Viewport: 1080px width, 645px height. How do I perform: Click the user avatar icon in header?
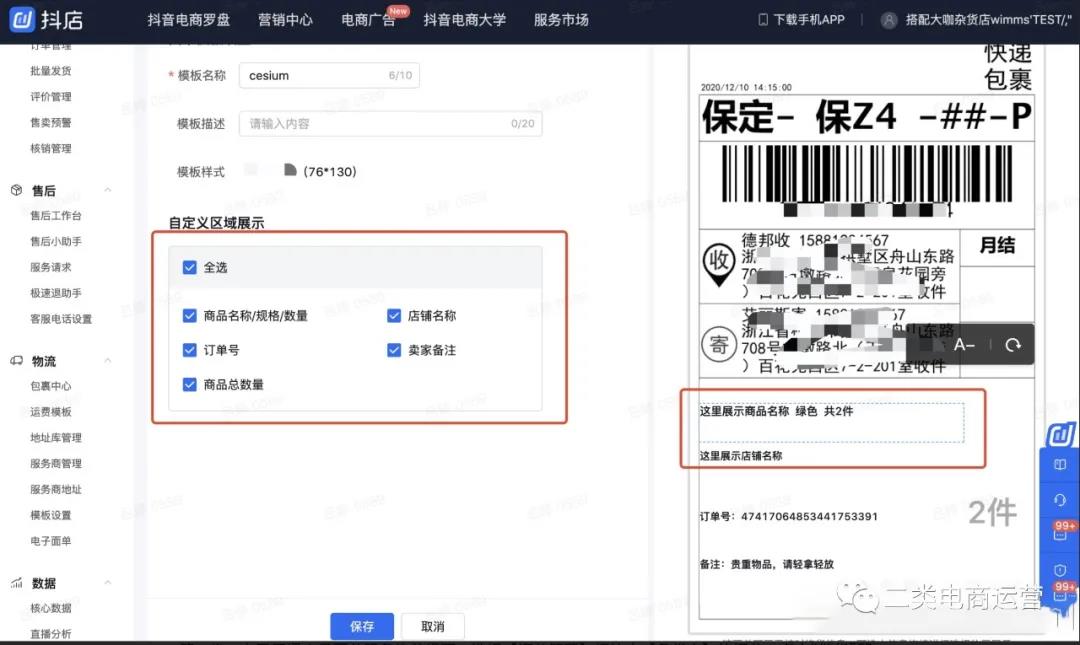[x=888, y=20]
